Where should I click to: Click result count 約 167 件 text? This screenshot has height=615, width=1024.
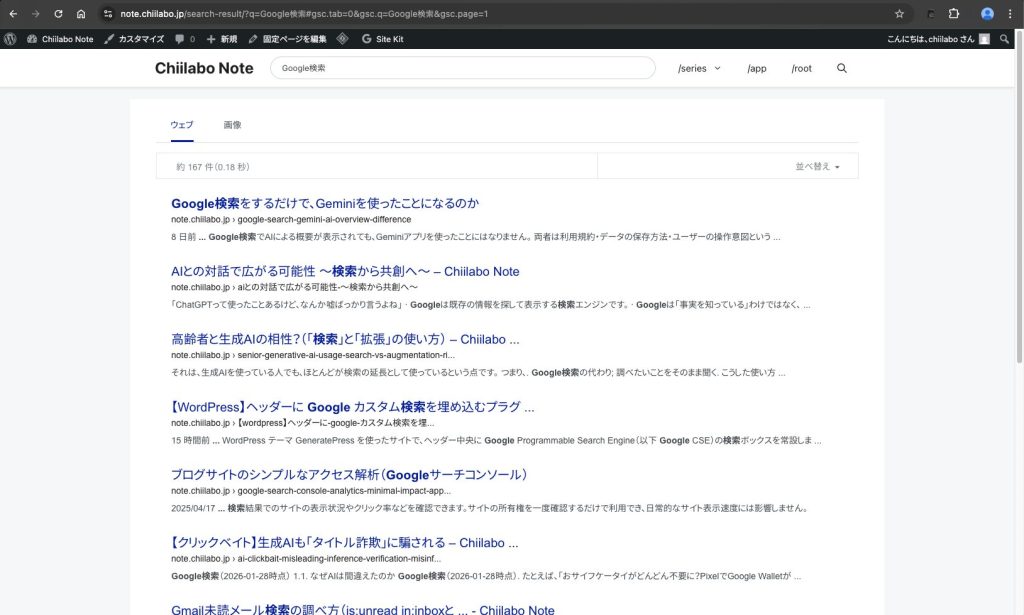pos(212,167)
